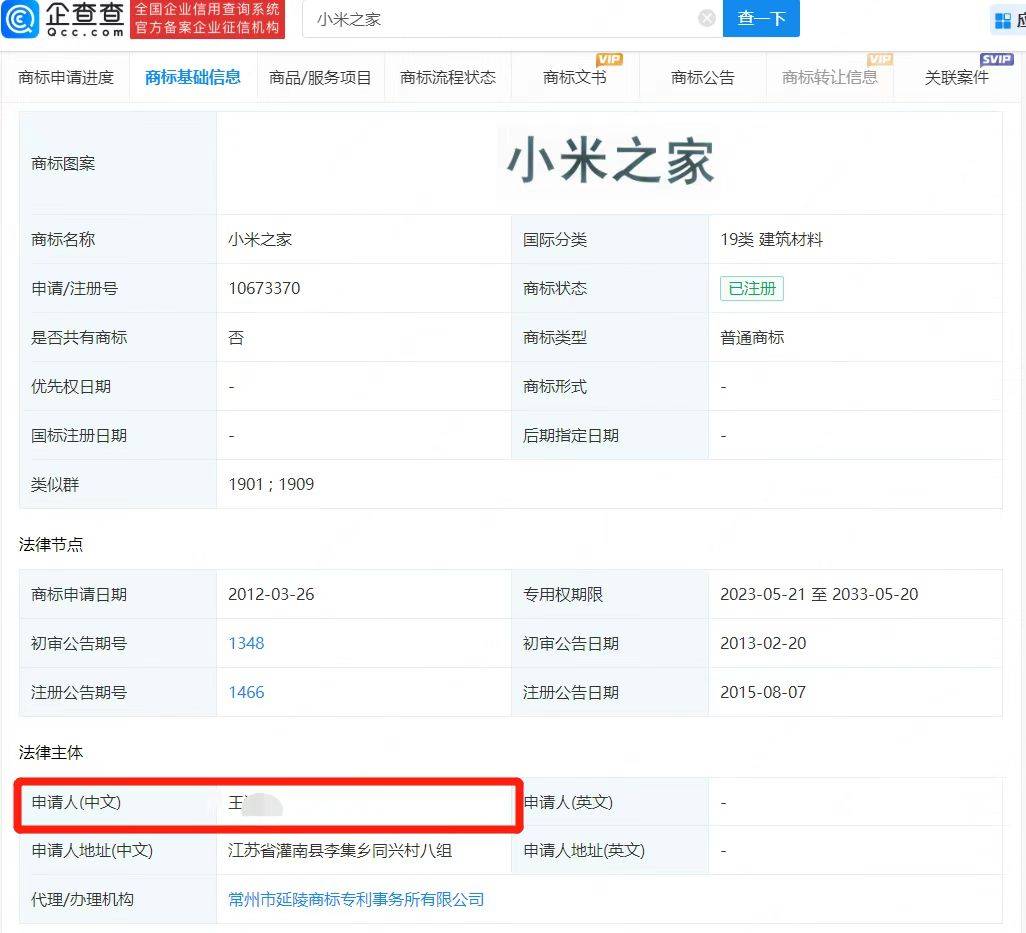Clear the search box with the X icon
The image size is (1026, 933).
click(707, 18)
